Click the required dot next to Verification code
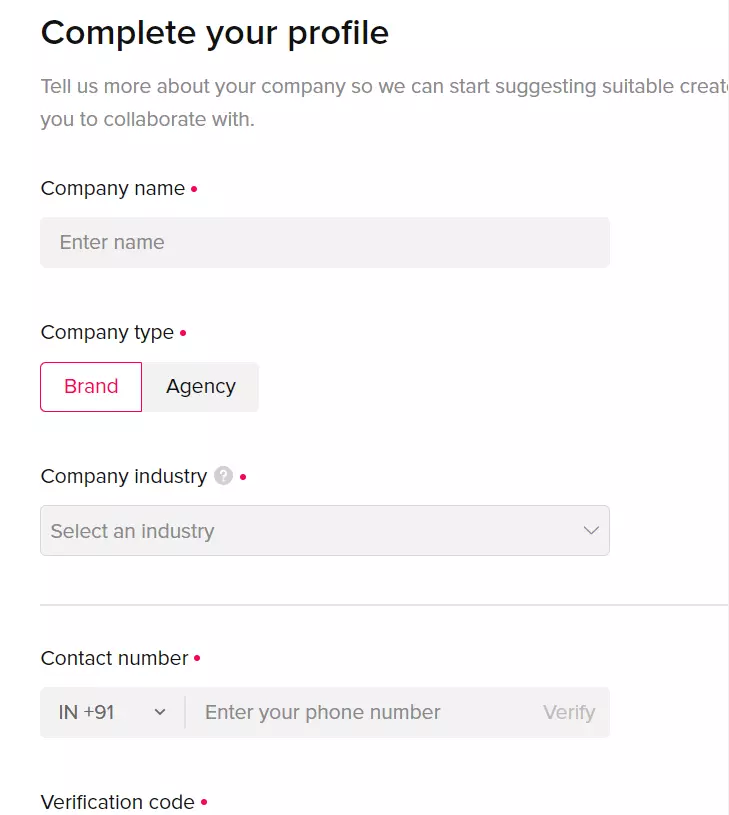 [x=204, y=803]
